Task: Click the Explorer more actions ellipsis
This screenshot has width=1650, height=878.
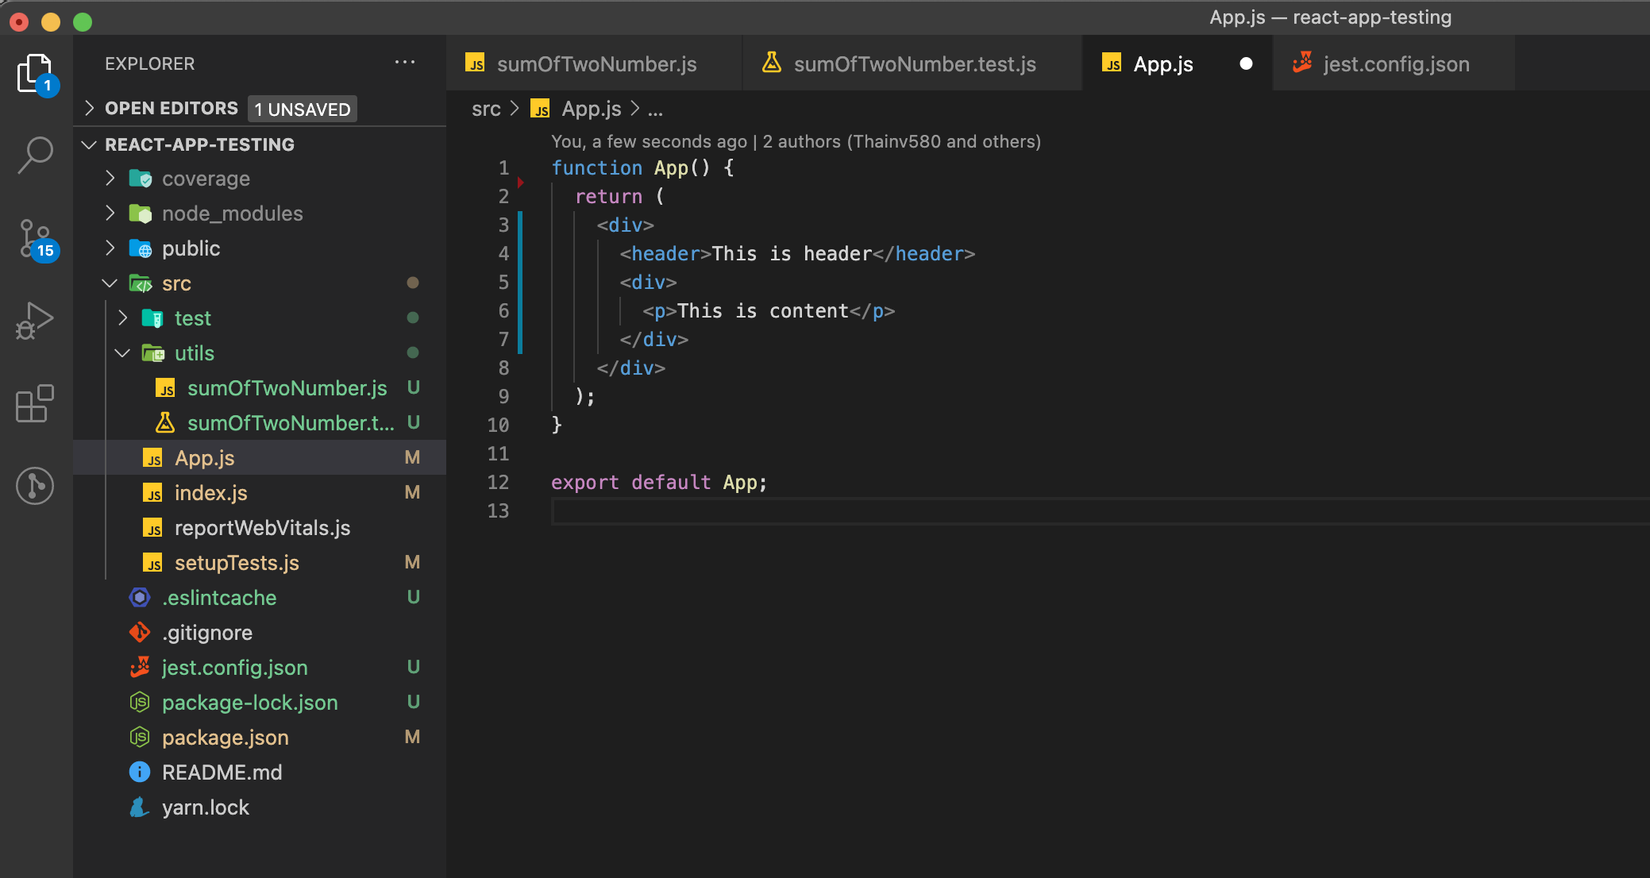Action: (x=404, y=63)
